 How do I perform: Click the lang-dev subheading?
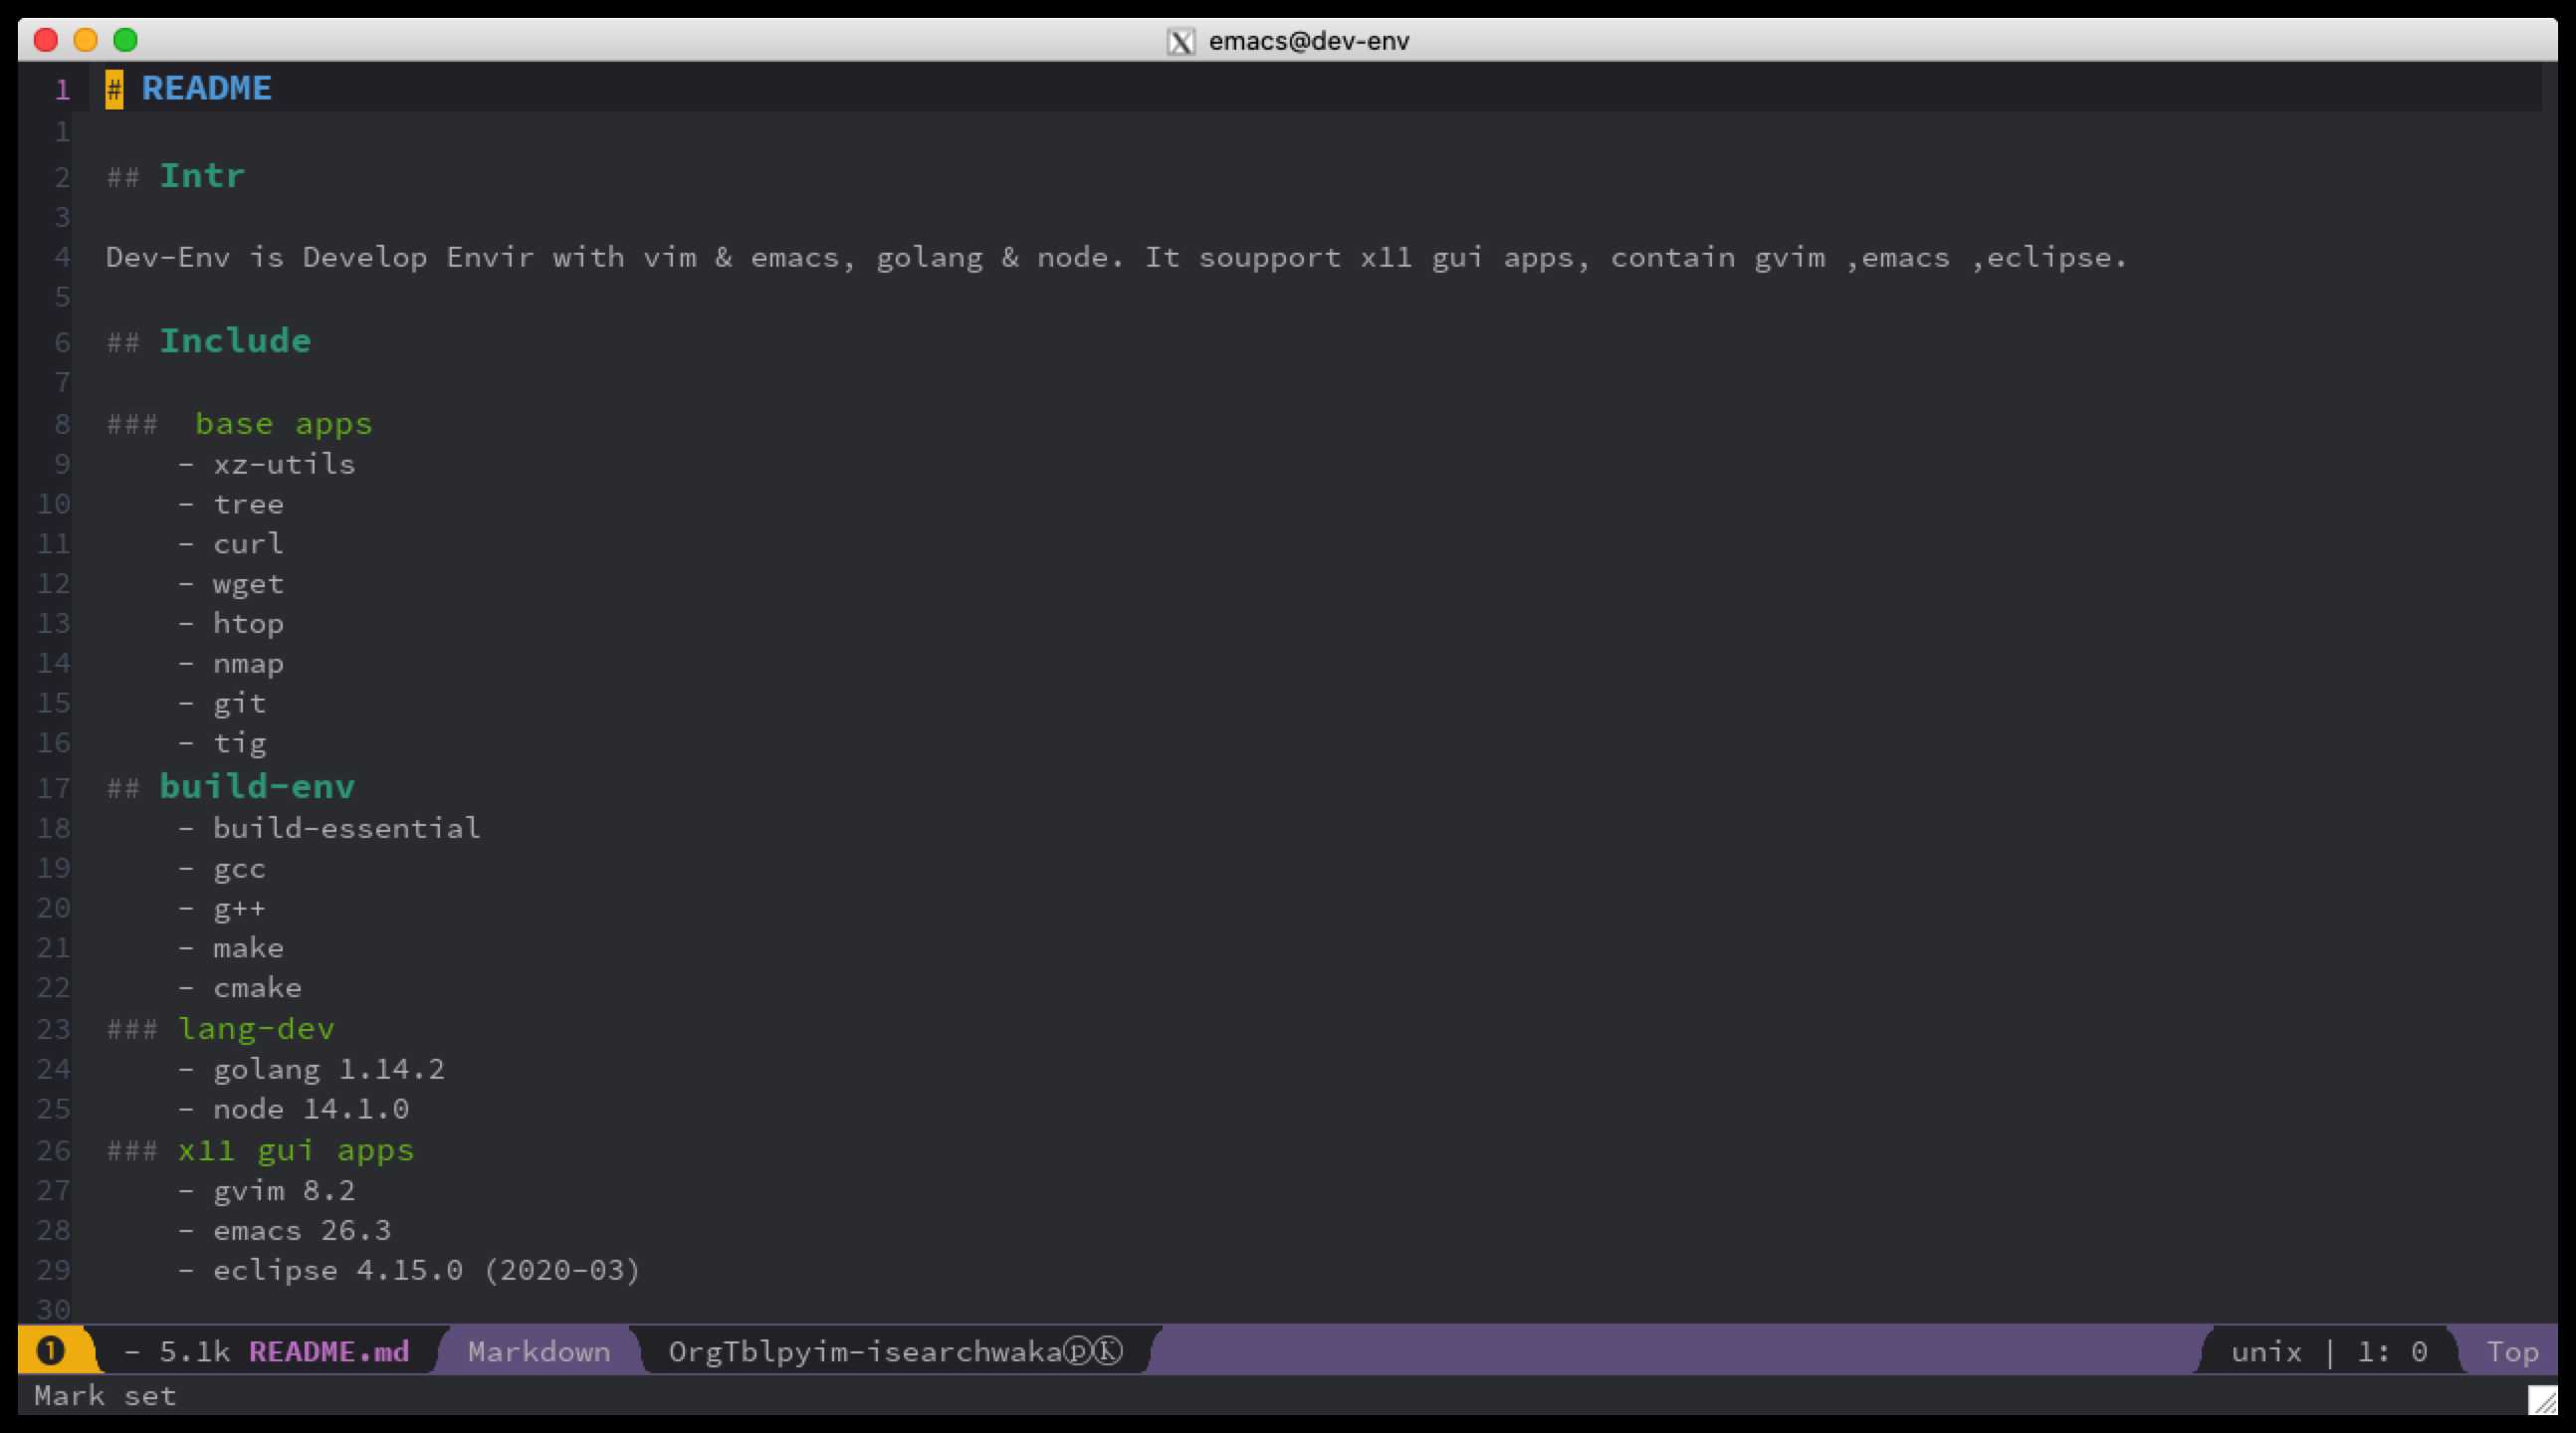coord(256,1028)
